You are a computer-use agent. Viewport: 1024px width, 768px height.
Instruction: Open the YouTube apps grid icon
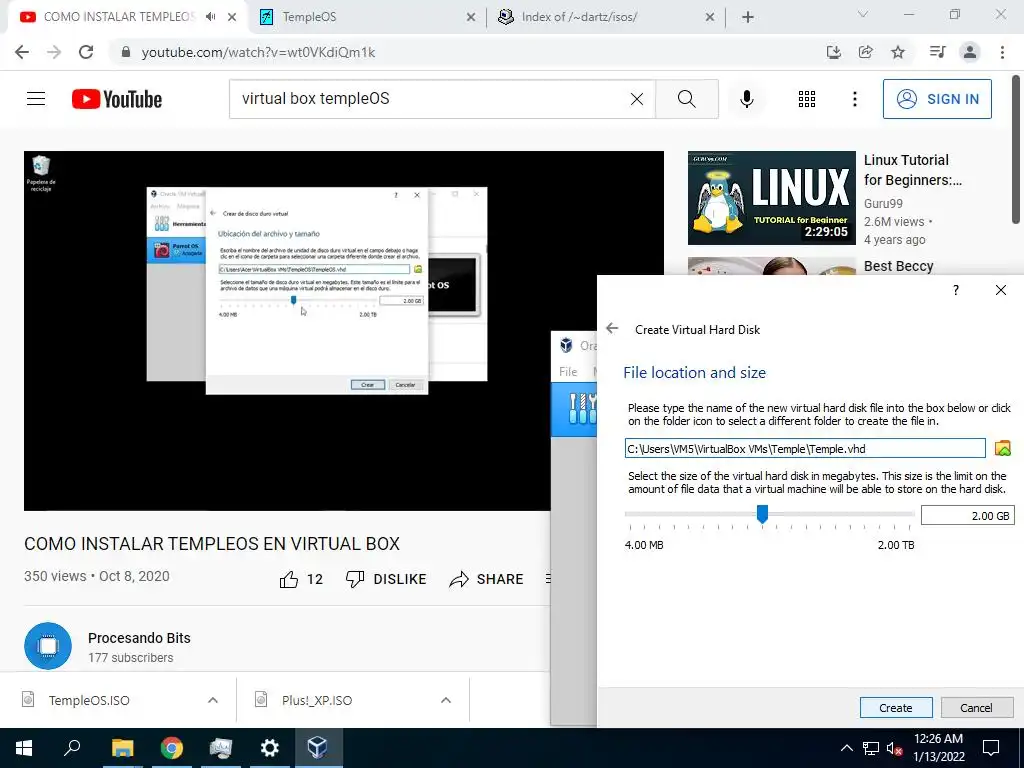[x=807, y=99]
